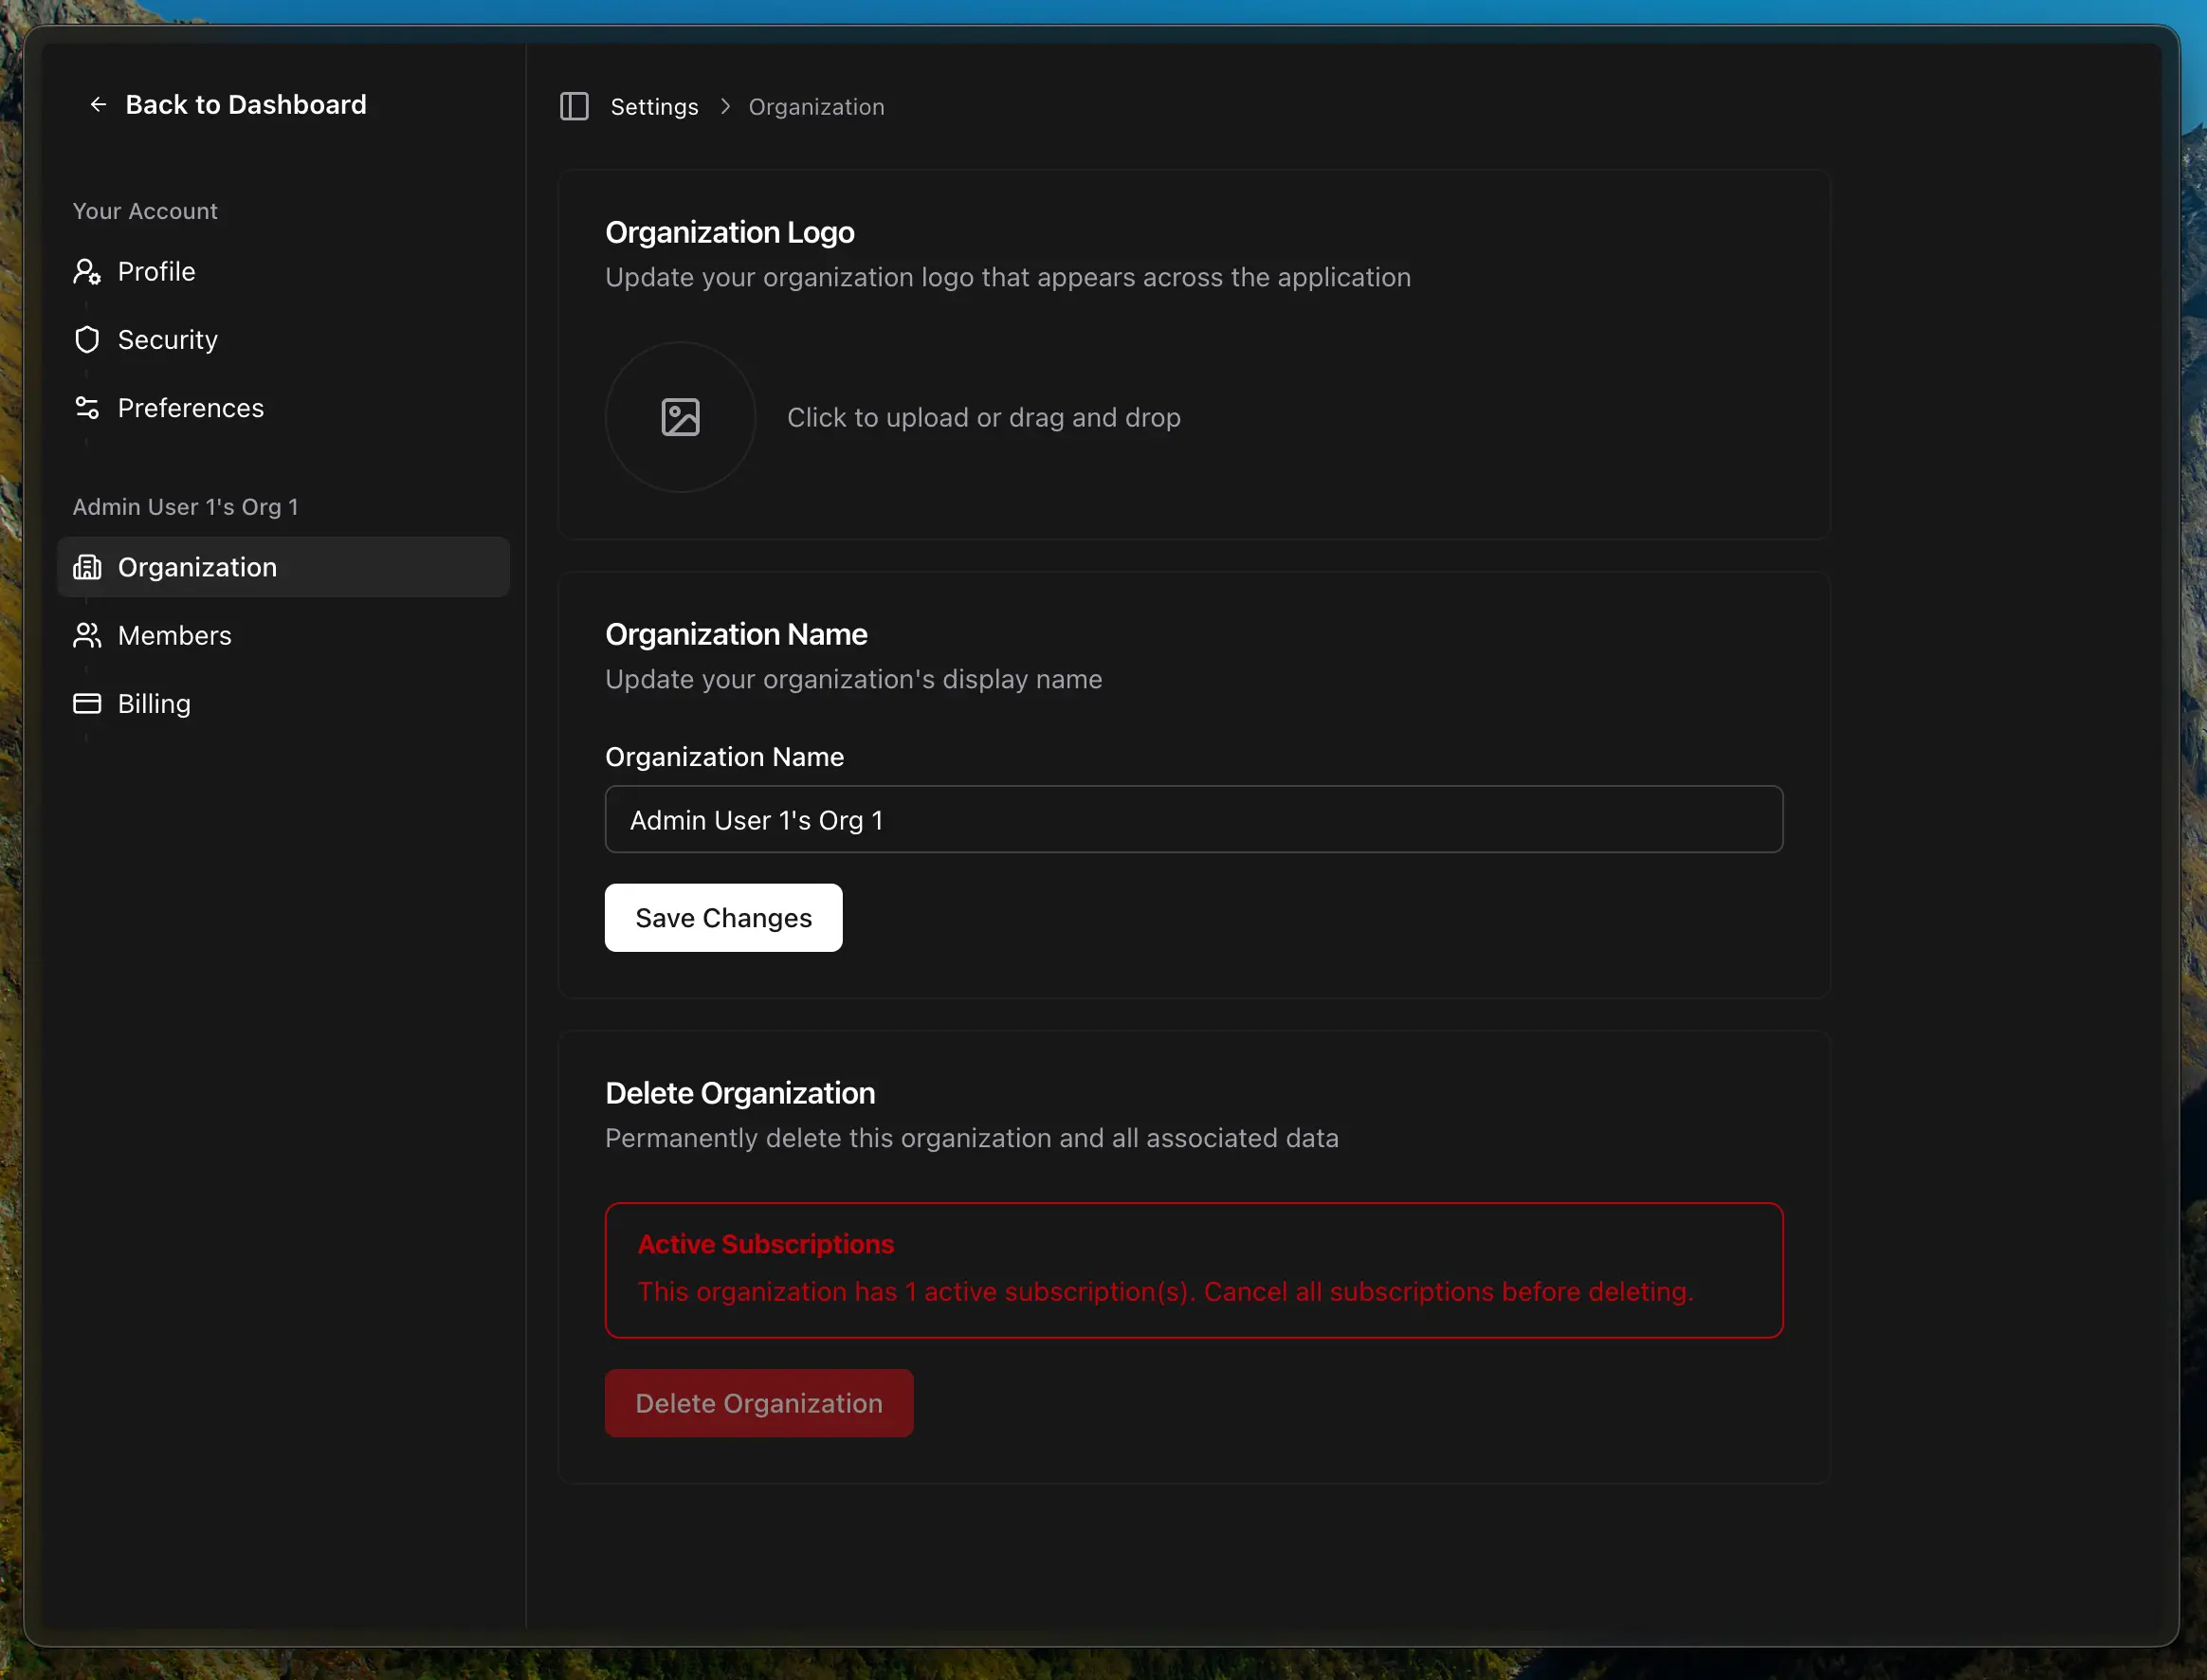Screen dimensions: 2207x1680
Task: Click 'Click to upload or drag and drop'
Action: pos(983,417)
